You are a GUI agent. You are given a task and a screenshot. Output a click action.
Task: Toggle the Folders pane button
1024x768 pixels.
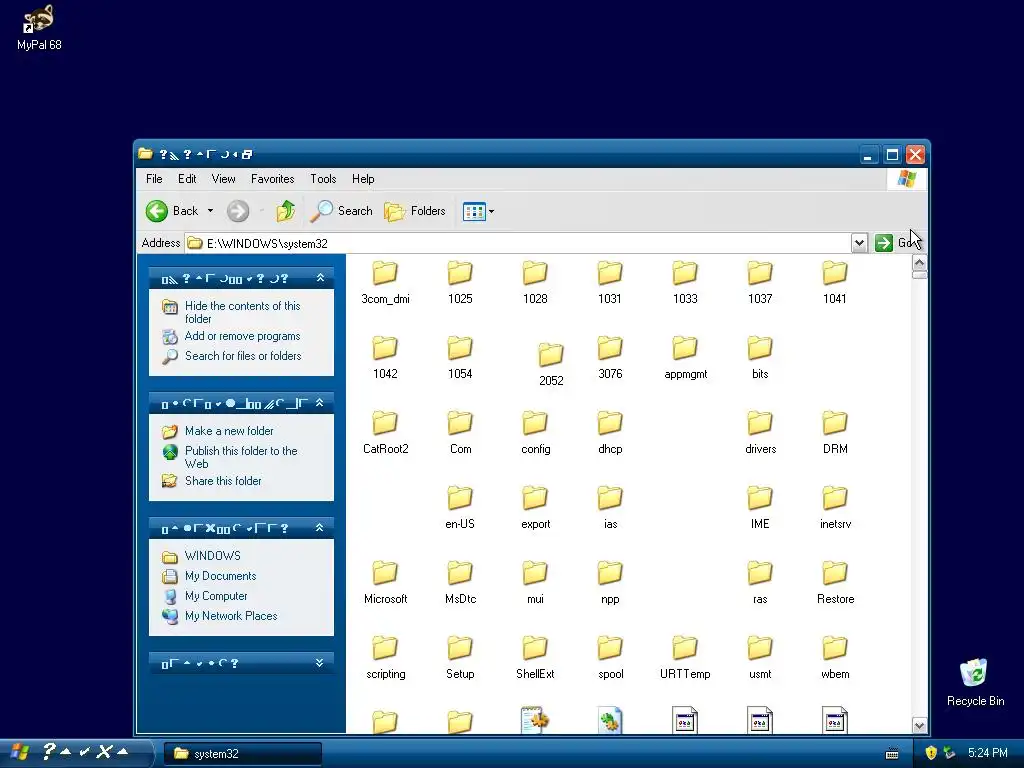pos(415,211)
